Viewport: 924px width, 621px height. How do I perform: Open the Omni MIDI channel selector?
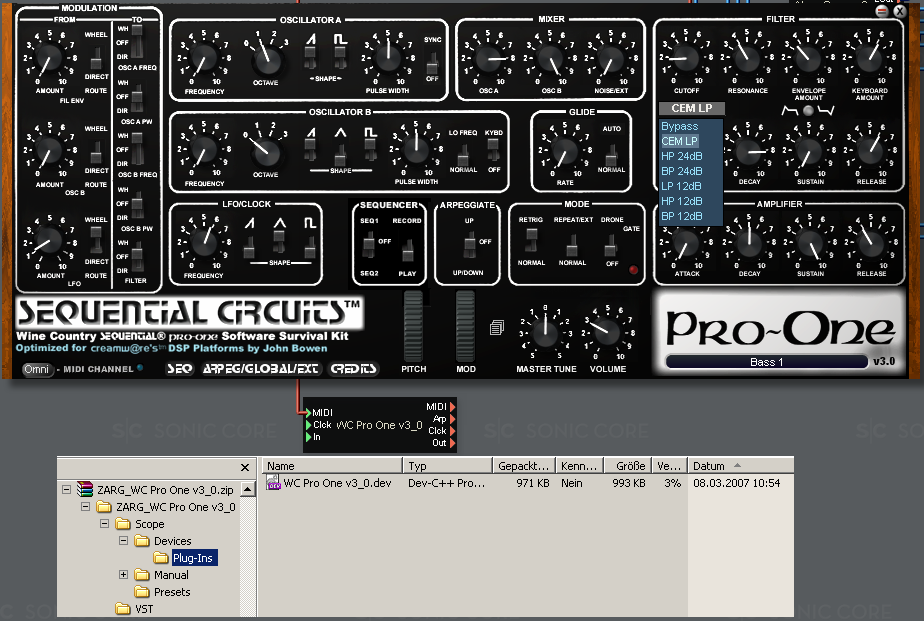pos(37,369)
